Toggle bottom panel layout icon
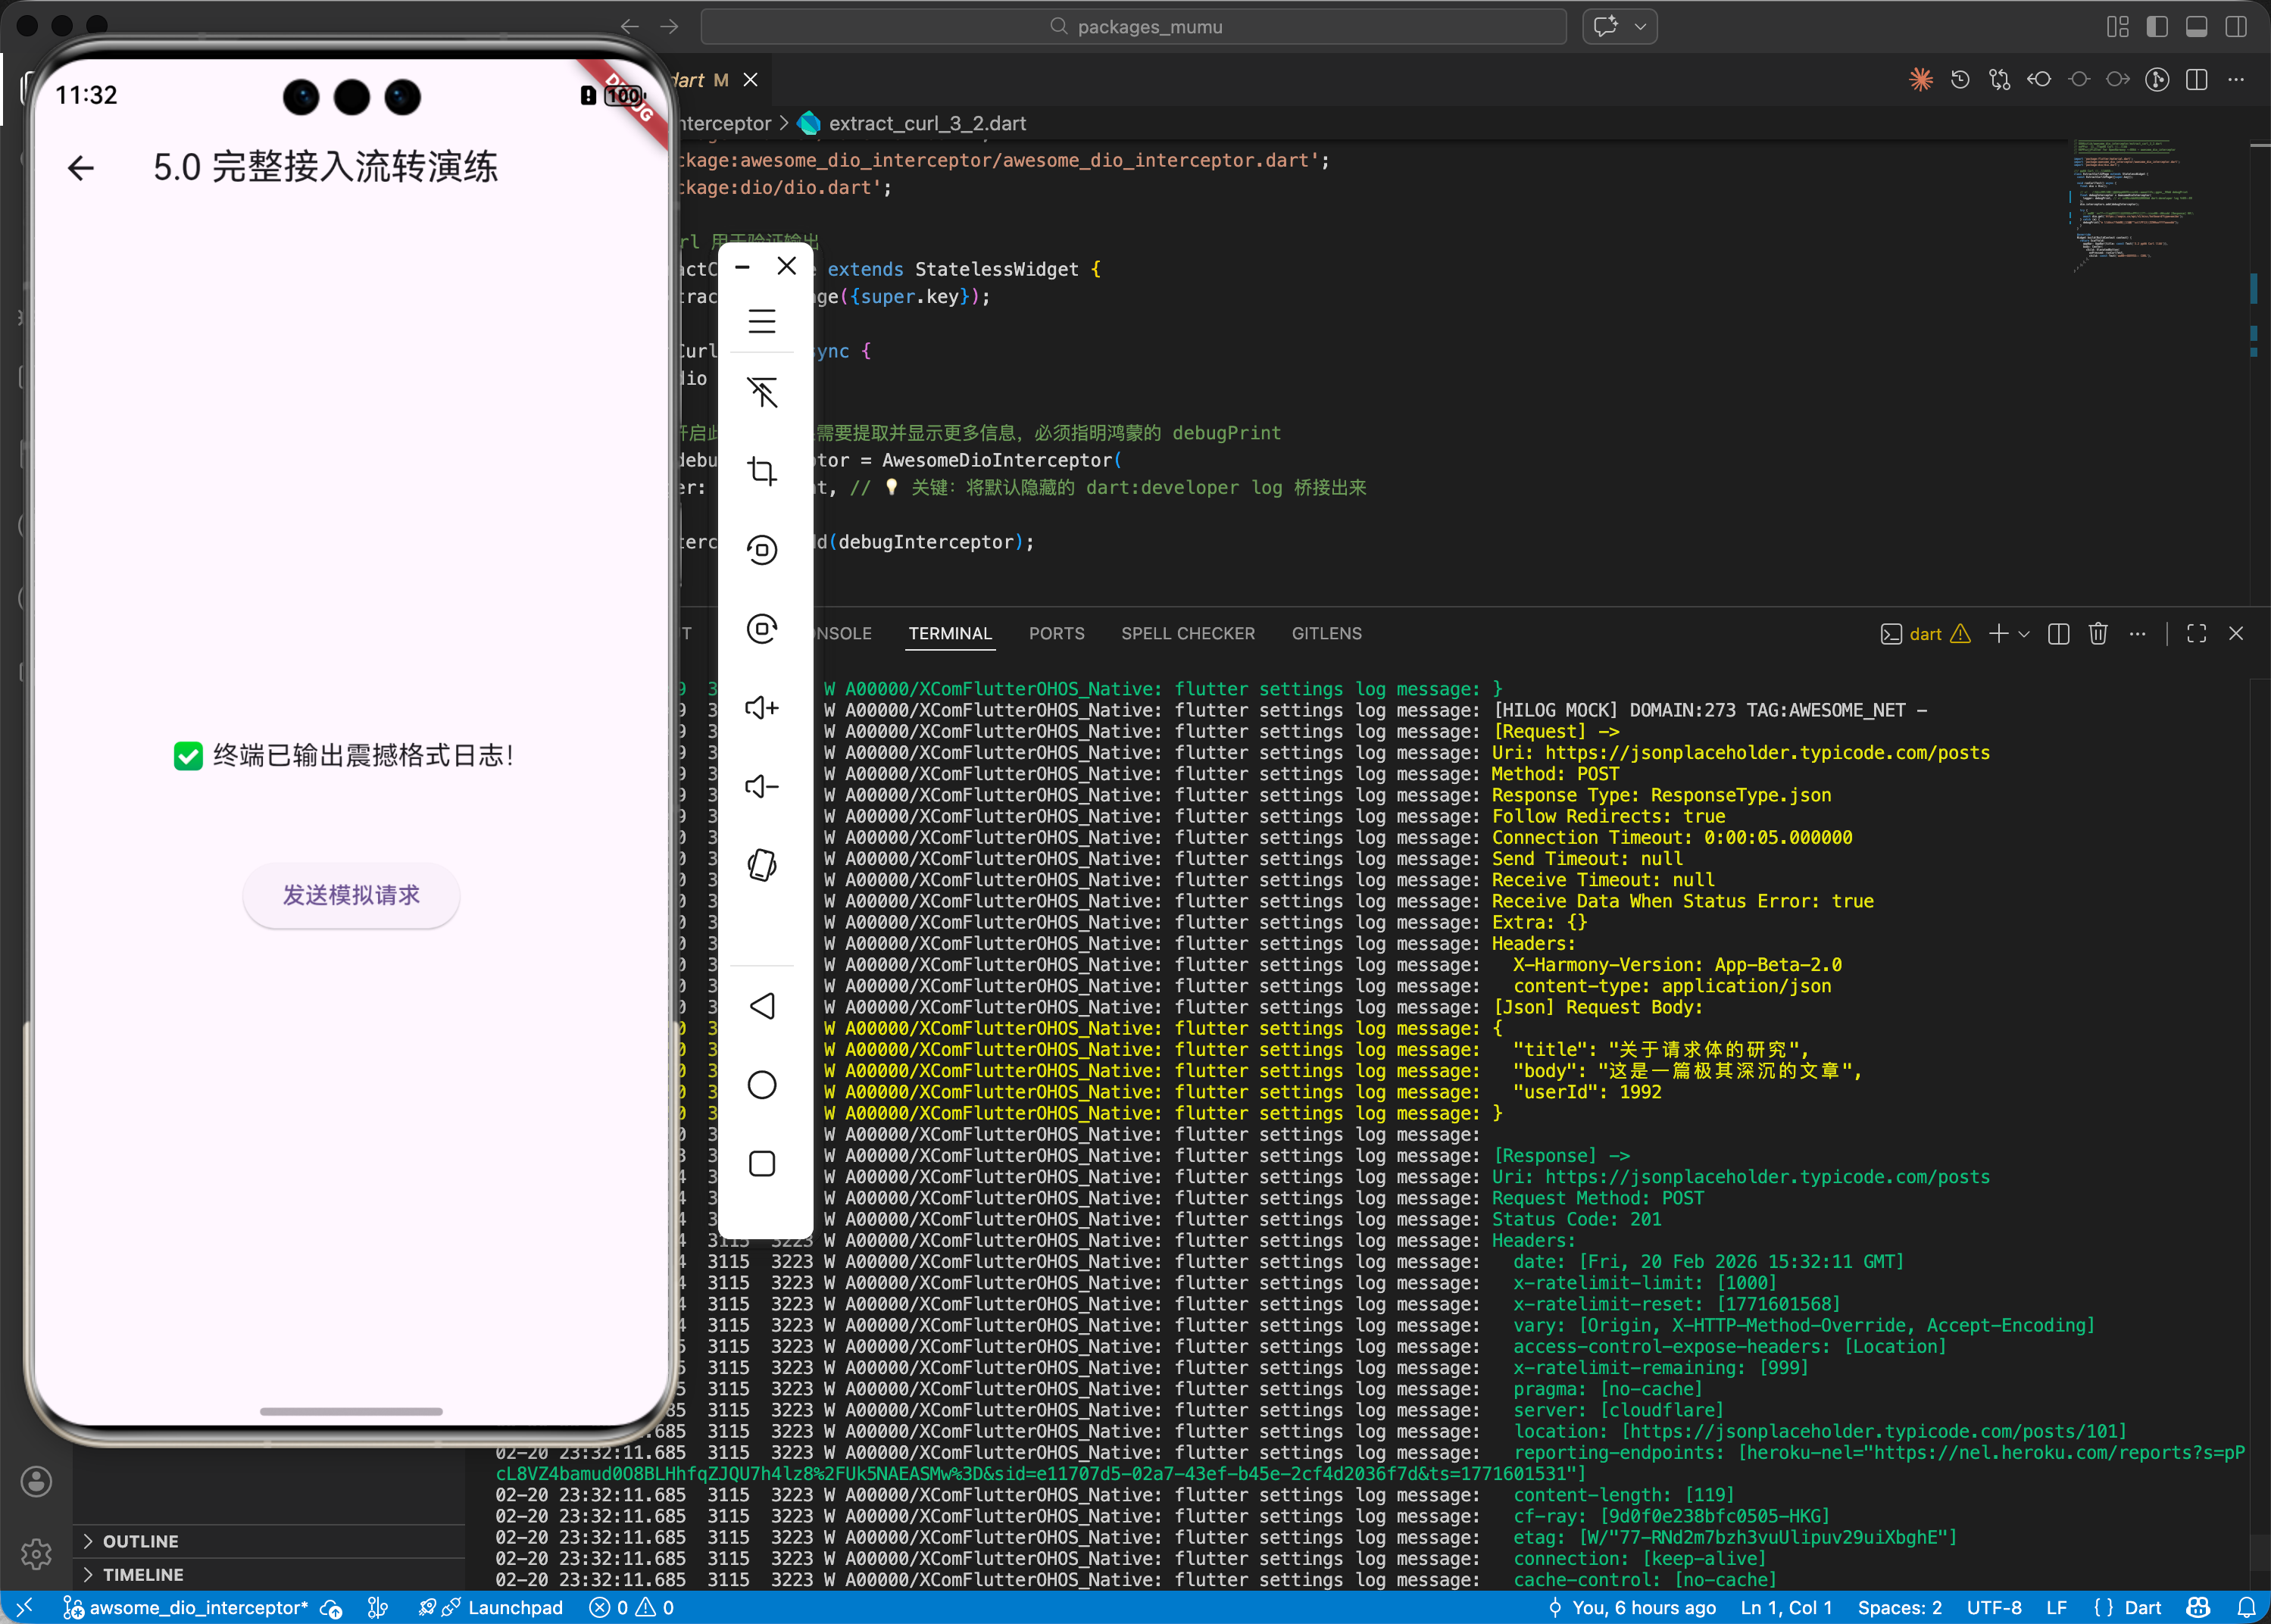Image resolution: width=2271 pixels, height=1624 pixels. 2196,27
